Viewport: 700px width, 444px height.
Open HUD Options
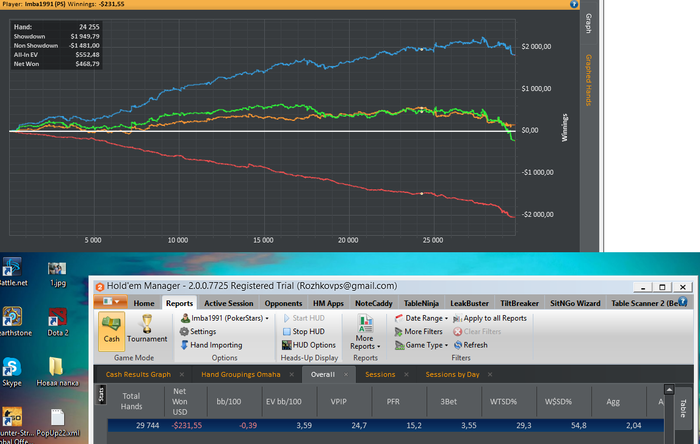coord(308,345)
